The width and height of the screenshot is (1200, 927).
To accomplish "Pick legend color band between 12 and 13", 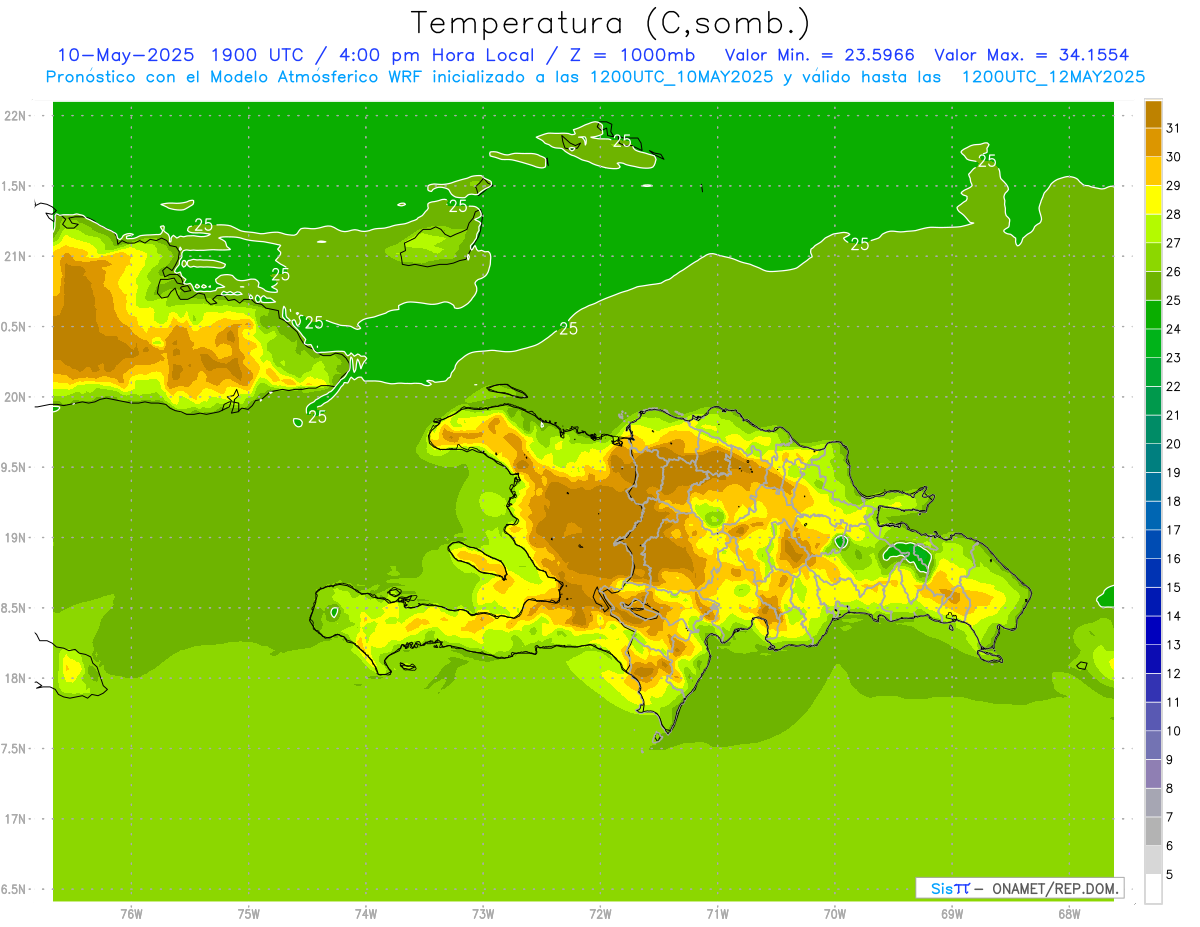I will pos(1153,659).
